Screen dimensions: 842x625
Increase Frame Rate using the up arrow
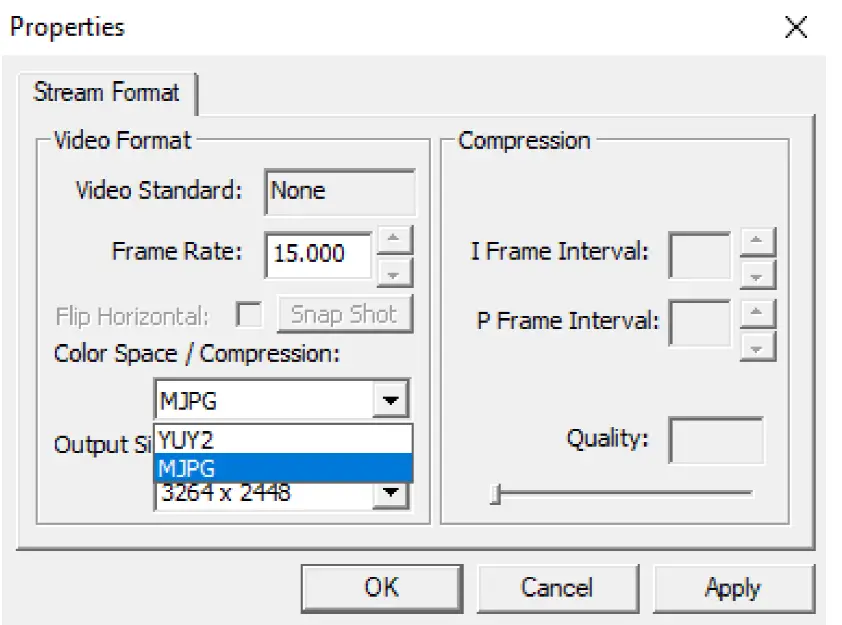[x=394, y=243]
